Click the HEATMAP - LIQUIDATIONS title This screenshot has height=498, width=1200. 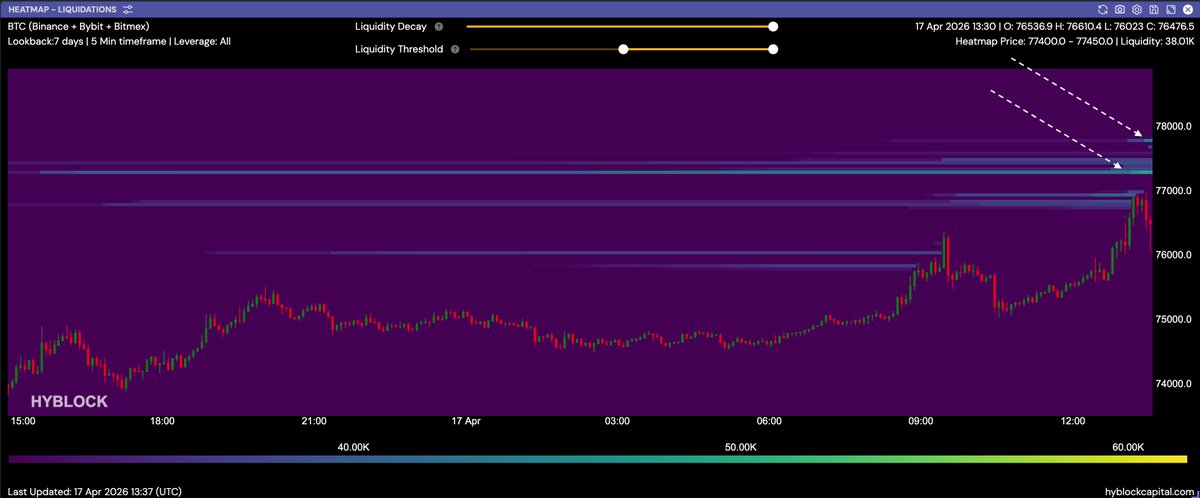[61, 8]
